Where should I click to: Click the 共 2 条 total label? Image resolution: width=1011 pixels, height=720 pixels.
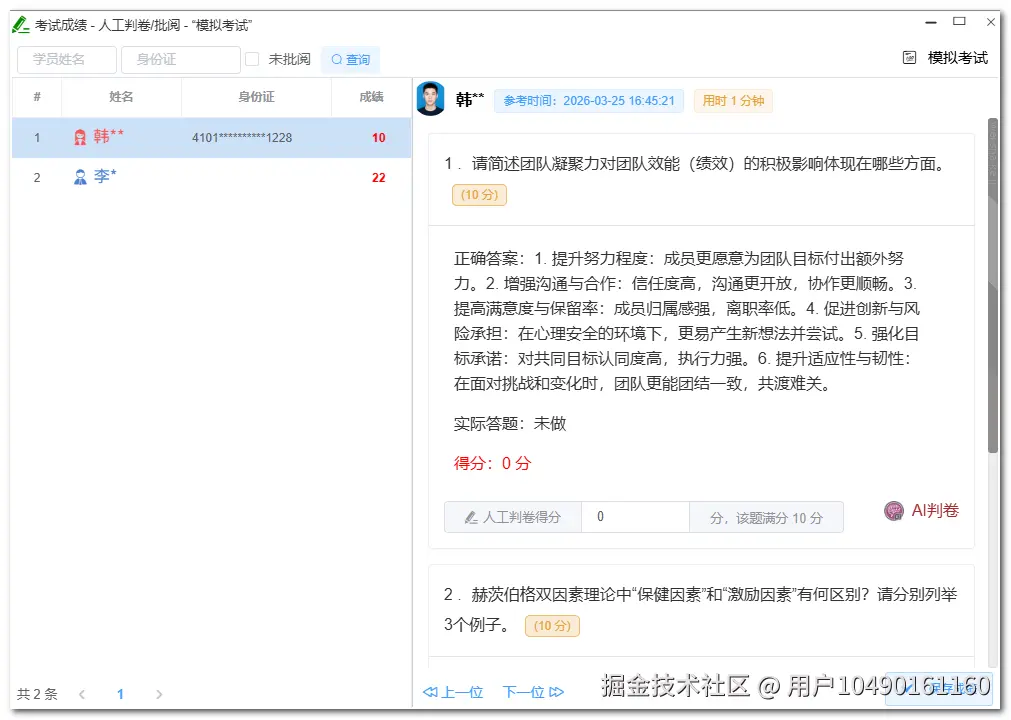(37, 694)
